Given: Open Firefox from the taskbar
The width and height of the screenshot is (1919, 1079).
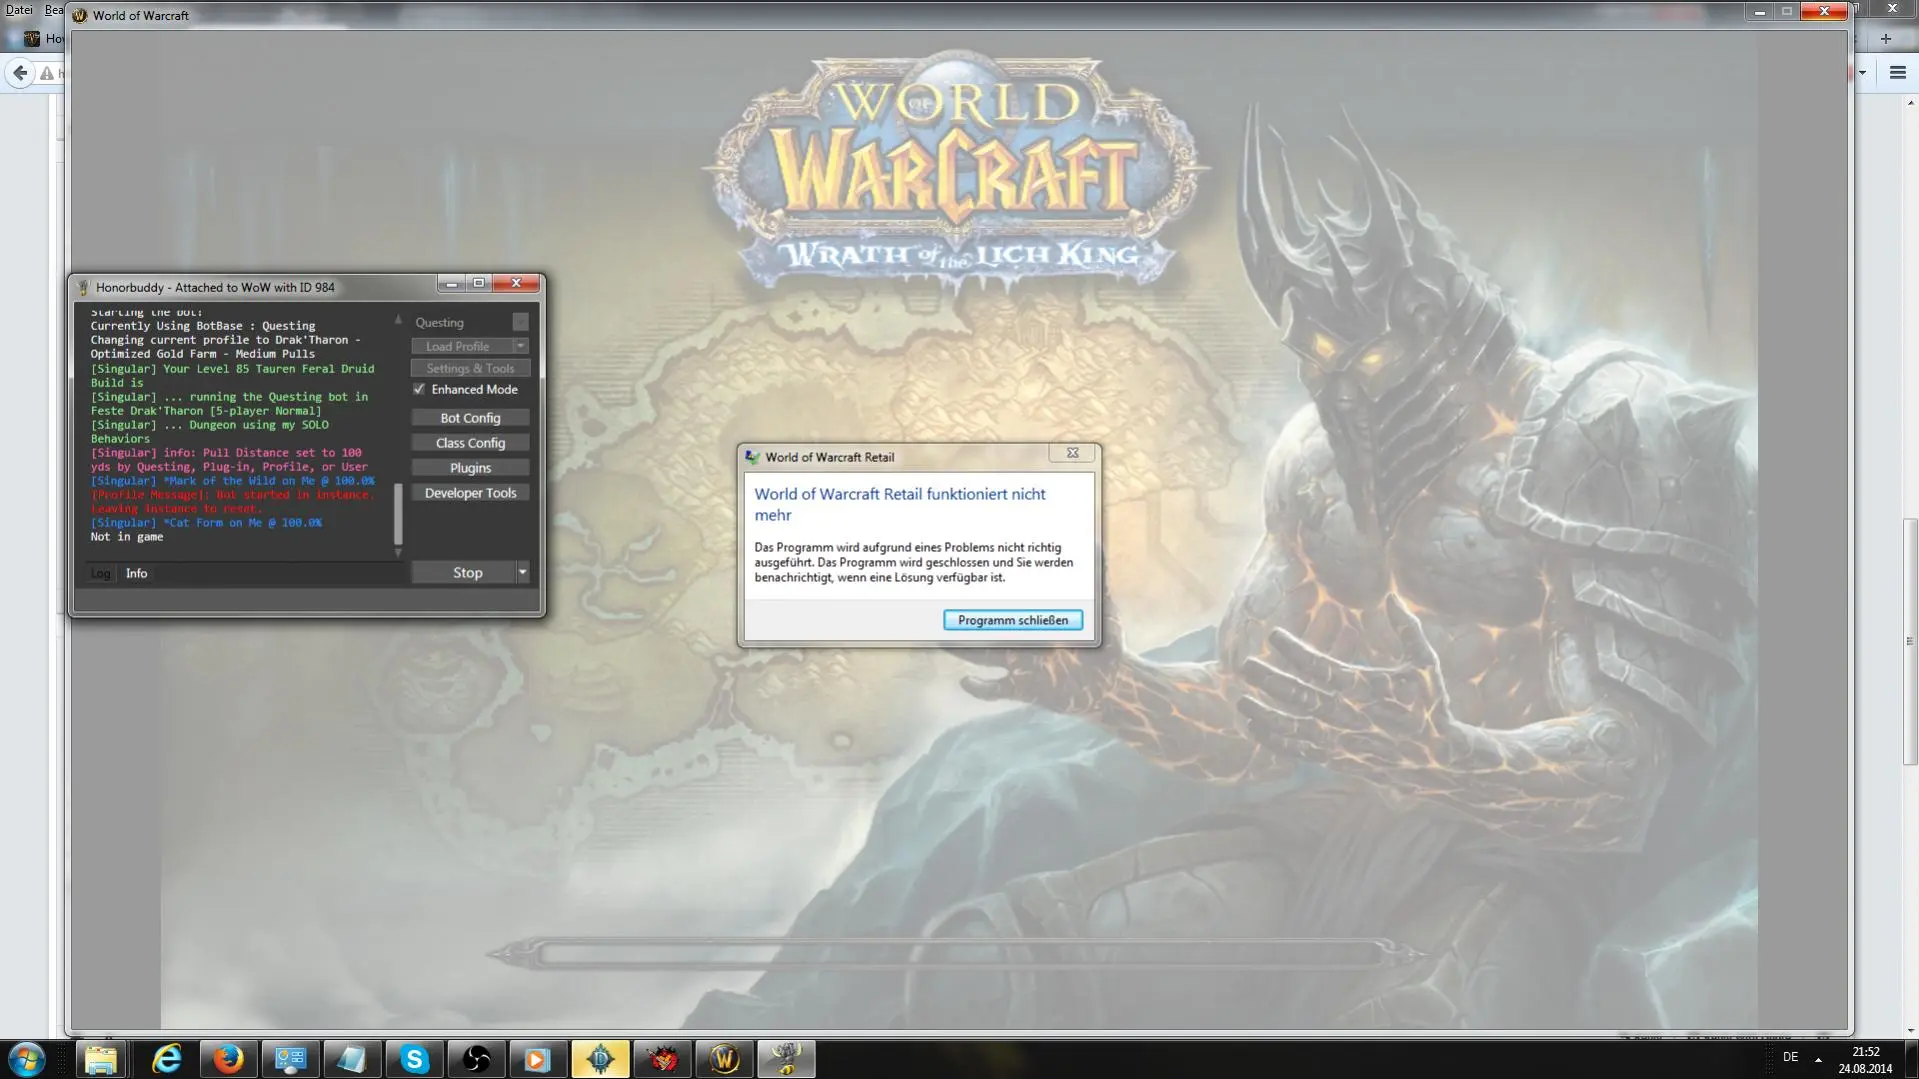Looking at the screenshot, I should pyautogui.click(x=228, y=1059).
